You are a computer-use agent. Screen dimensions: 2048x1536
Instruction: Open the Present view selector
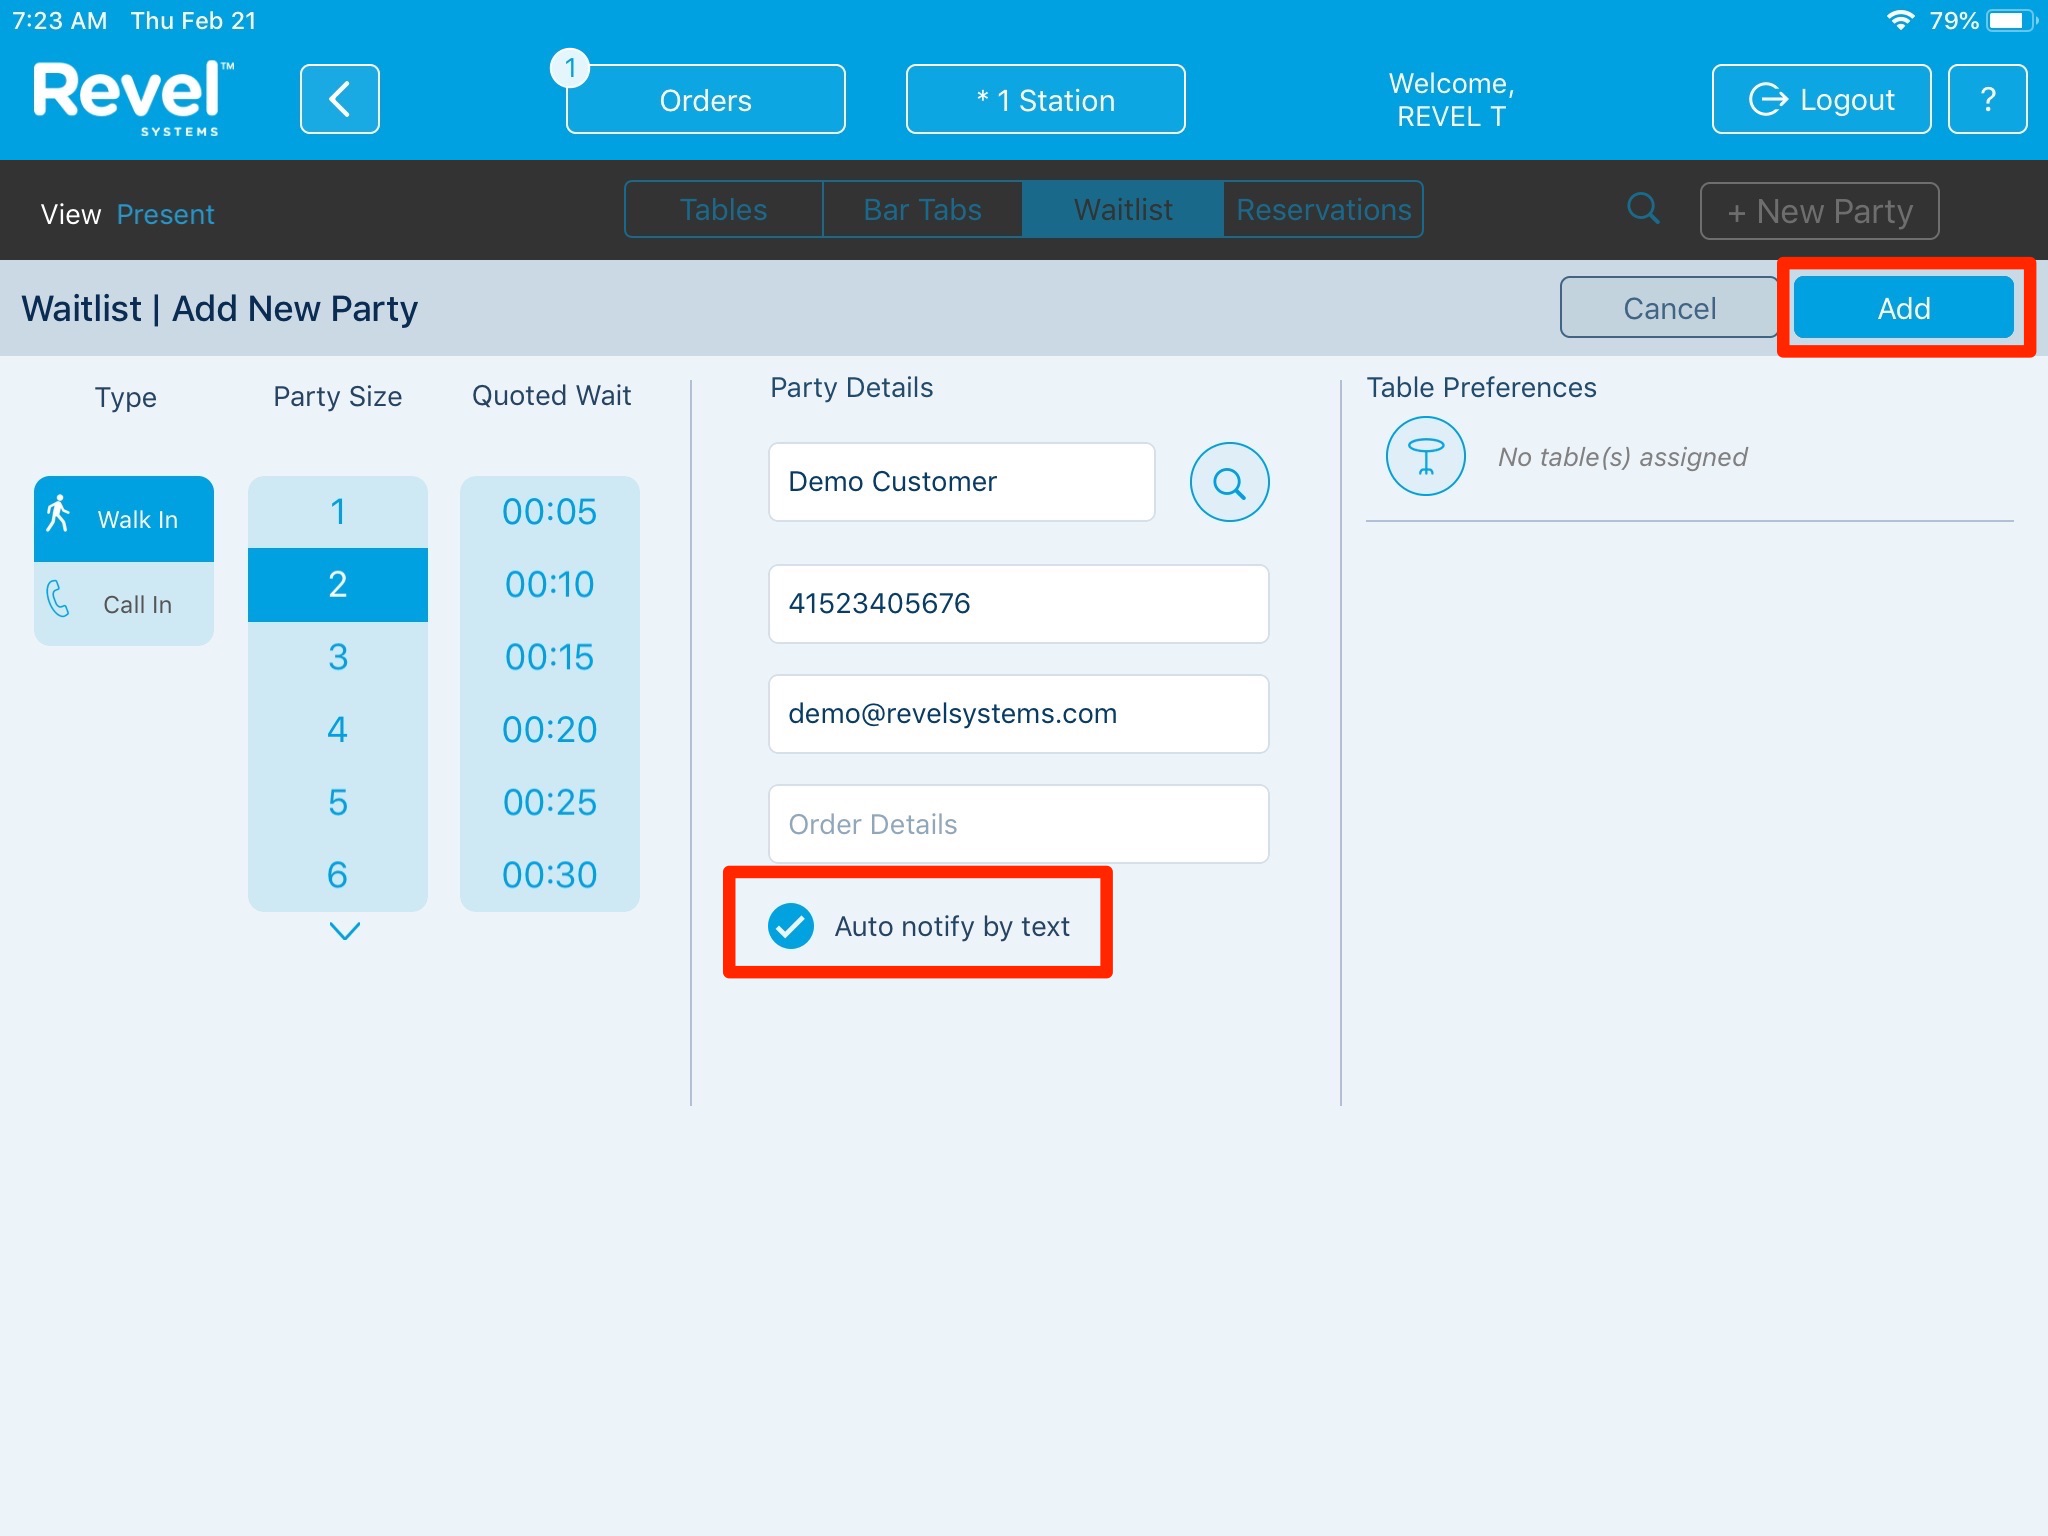[x=165, y=214]
